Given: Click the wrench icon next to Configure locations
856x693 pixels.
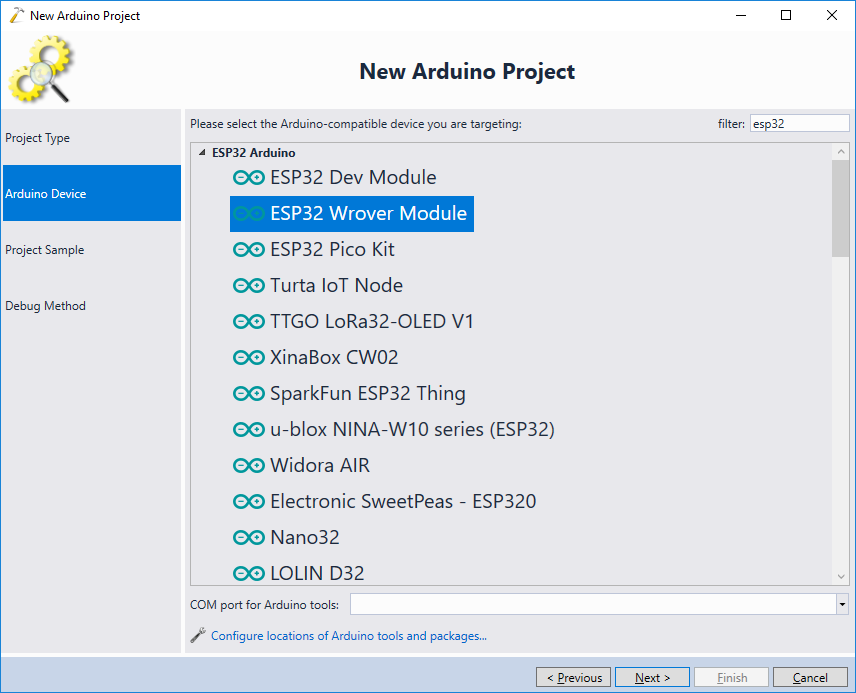Looking at the screenshot, I should (198, 635).
